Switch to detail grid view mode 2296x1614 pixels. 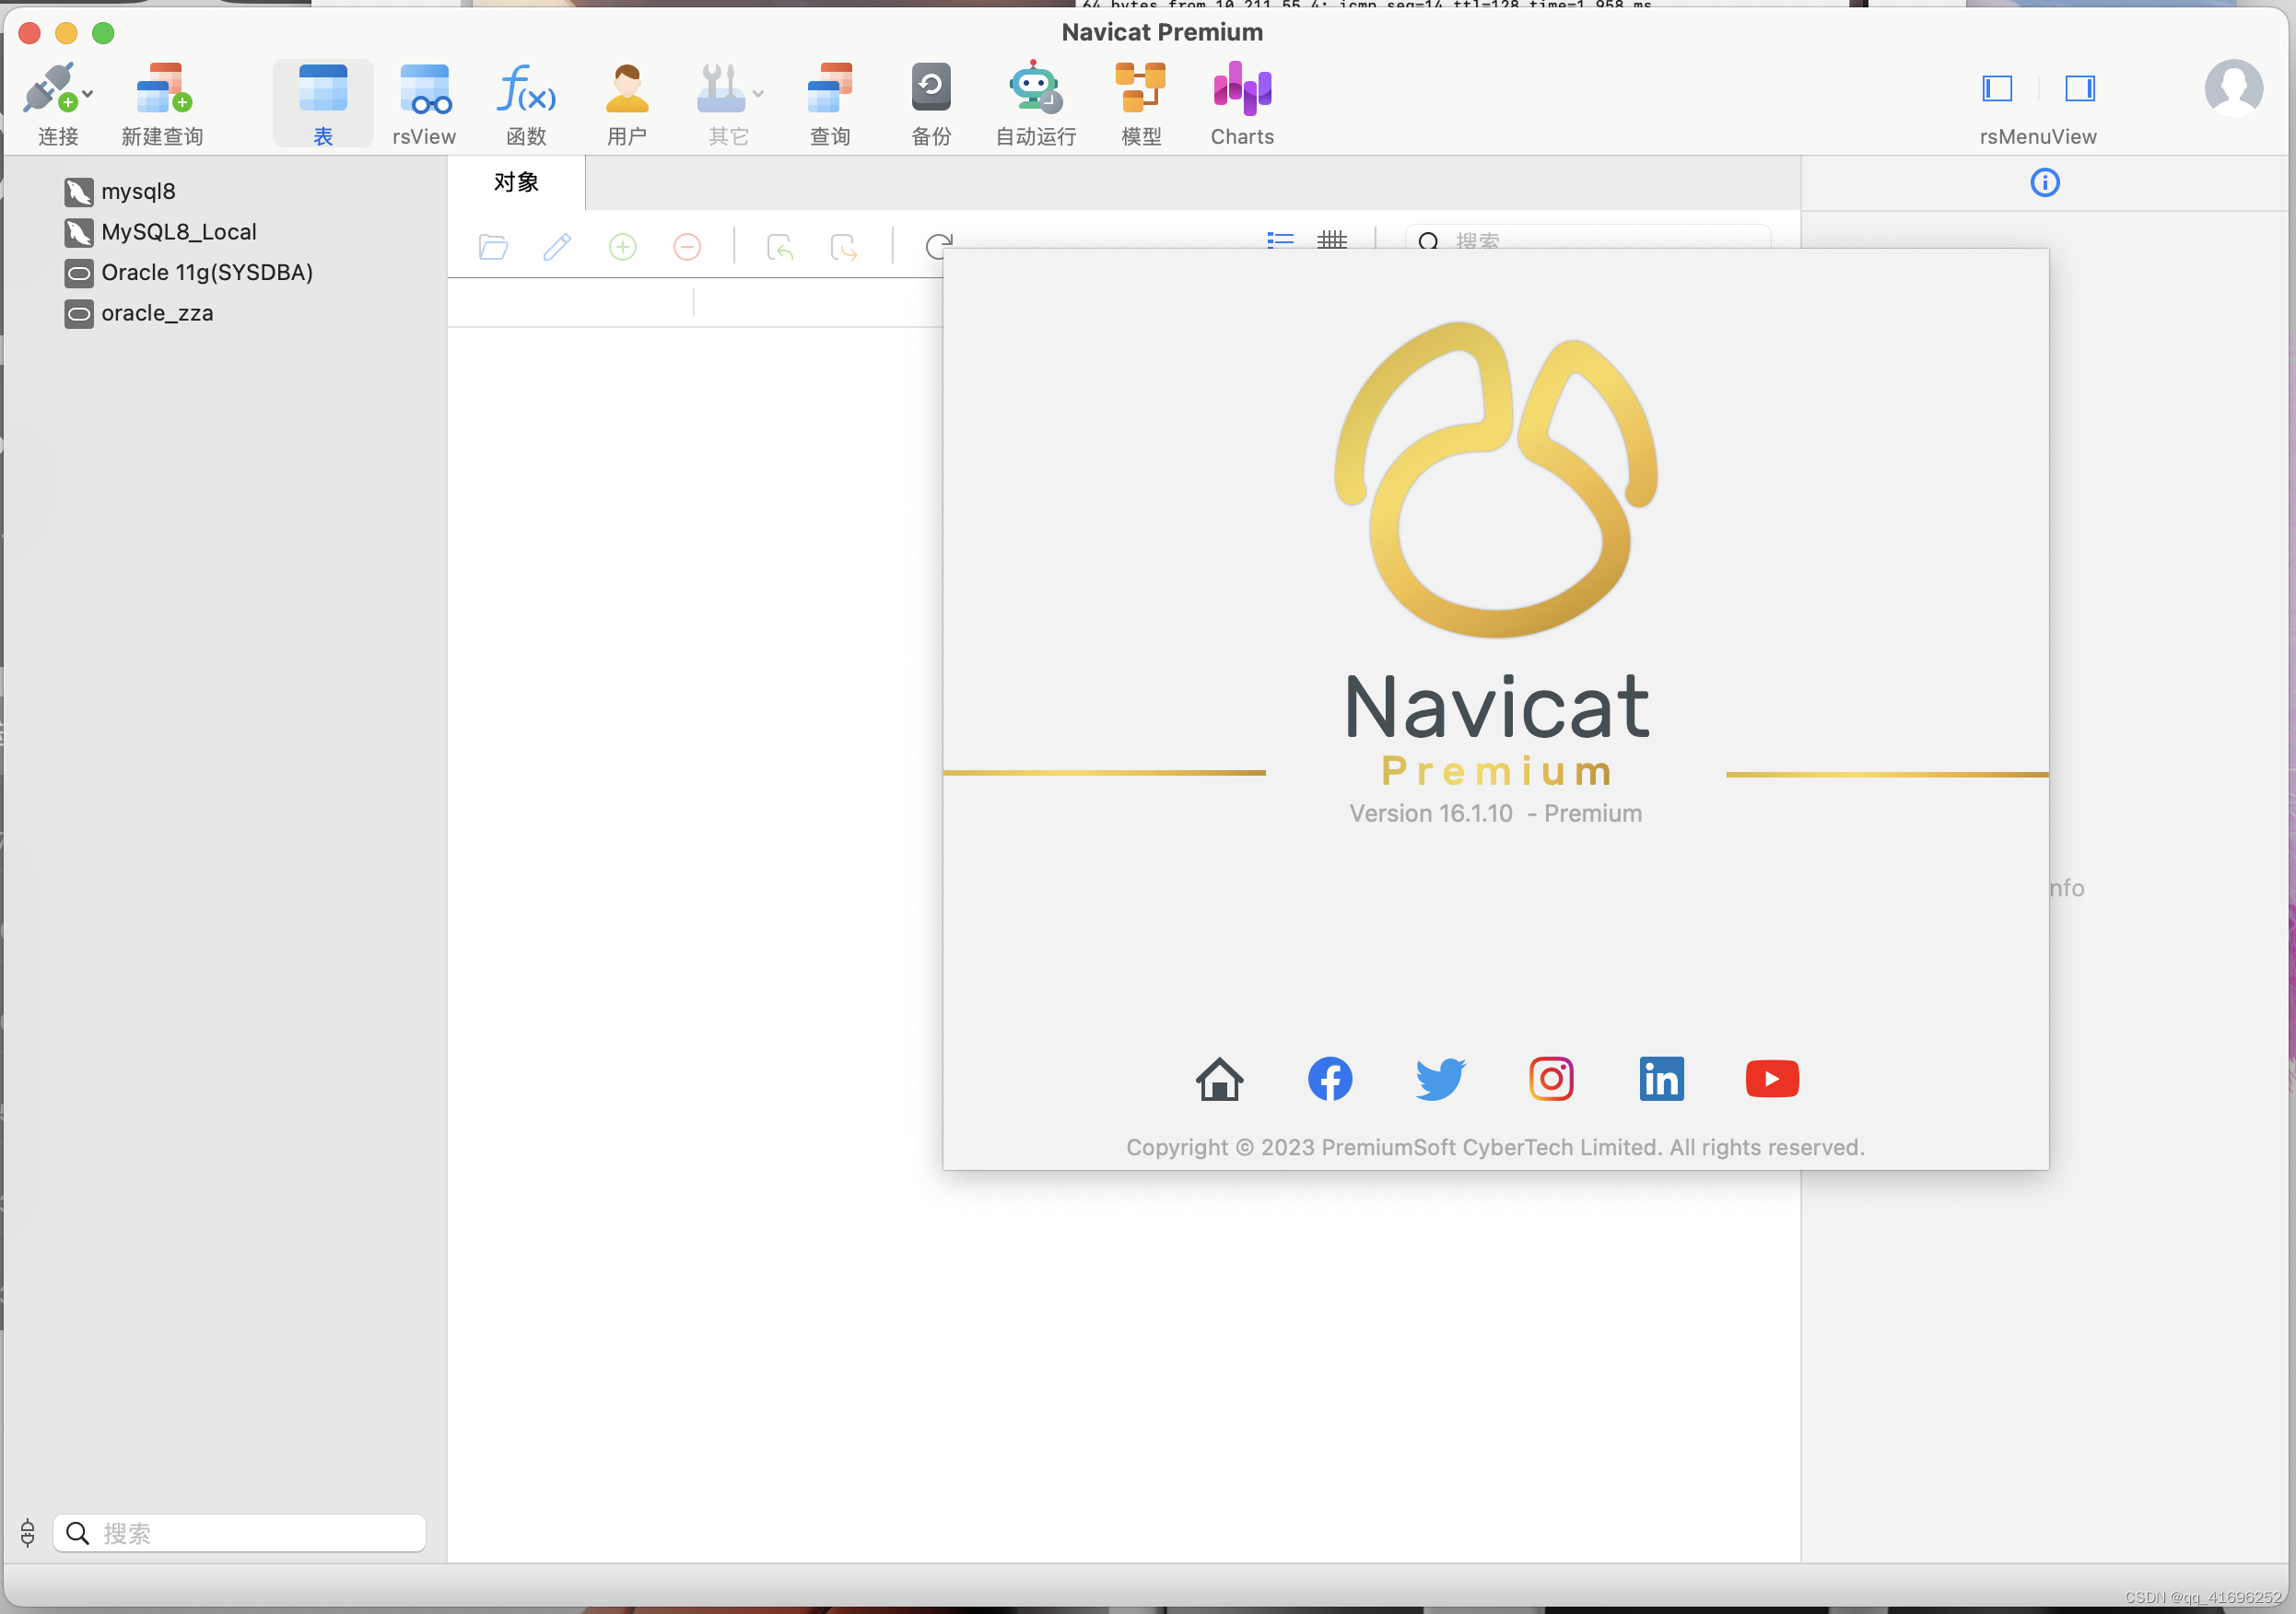coord(1332,240)
